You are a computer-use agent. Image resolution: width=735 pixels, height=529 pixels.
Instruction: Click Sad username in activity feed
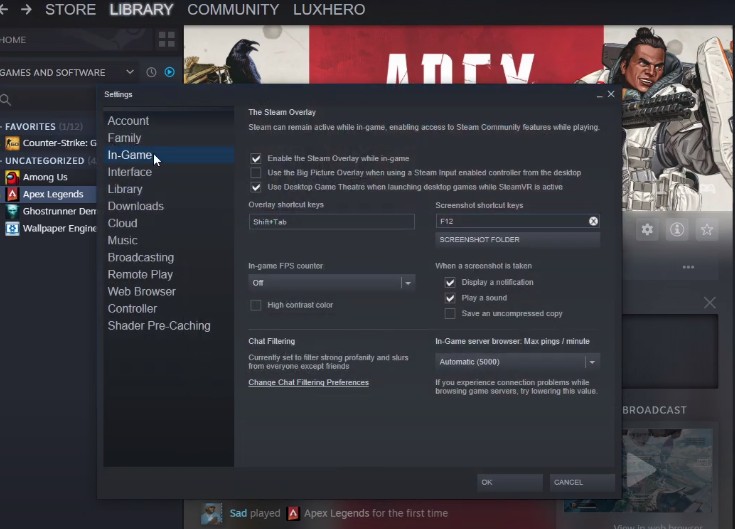click(x=238, y=514)
